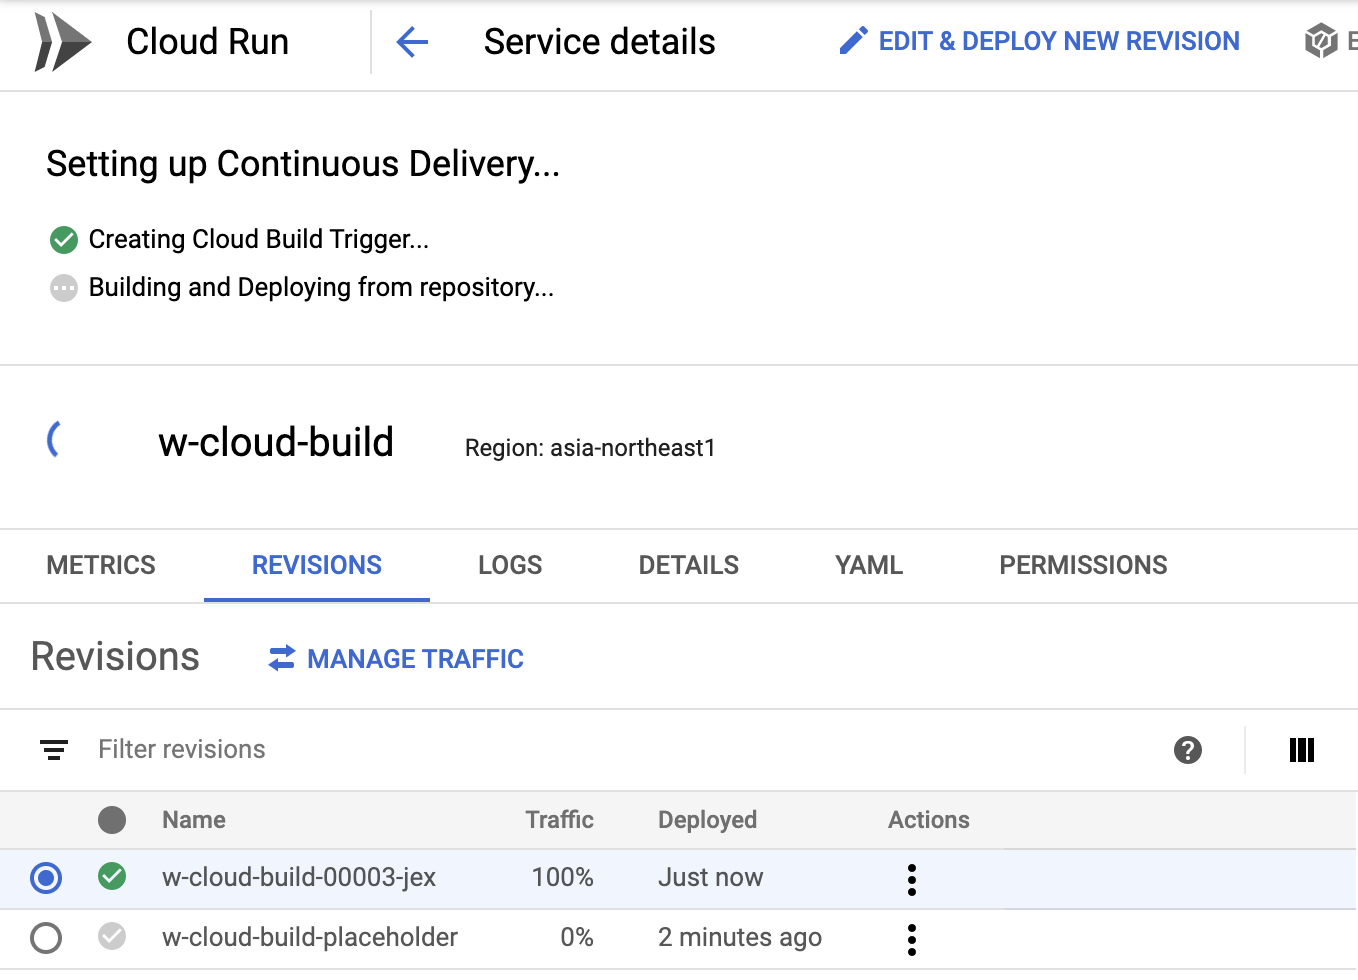
Task: Click the pencil edit icon
Action: pyautogui.click(x=853, y=41)
